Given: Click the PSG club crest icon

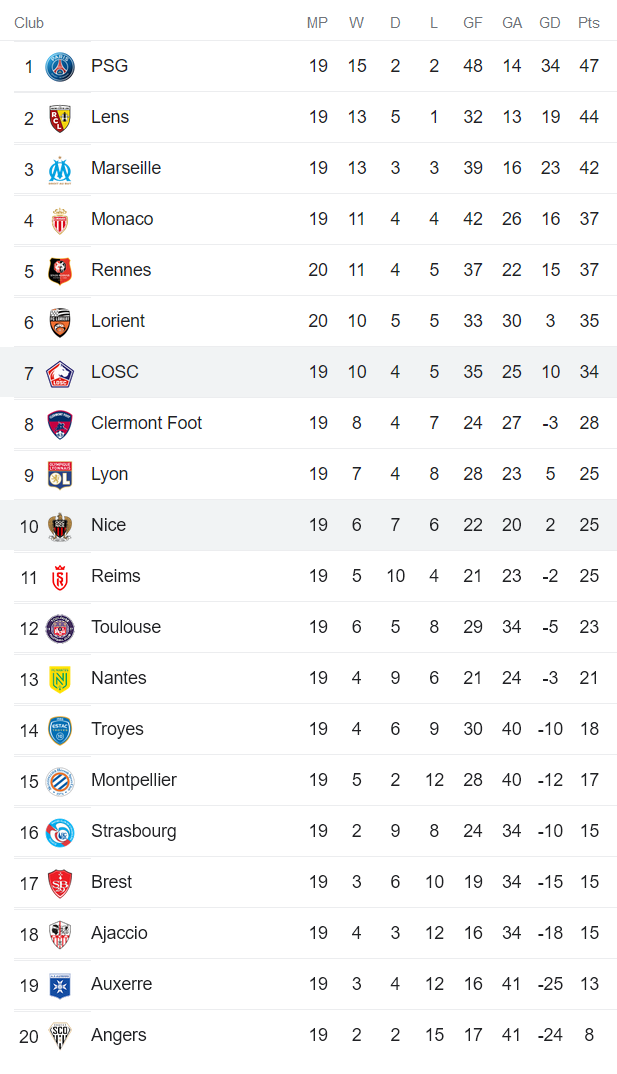Looking at the screenshot, I should click(60, 67).
